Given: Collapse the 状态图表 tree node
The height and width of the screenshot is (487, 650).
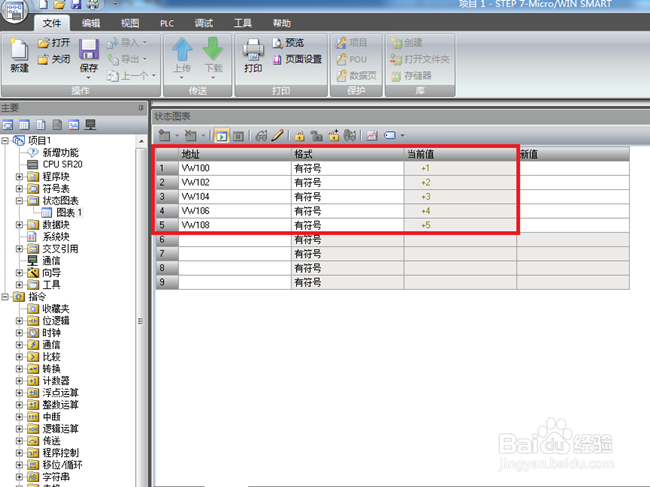Looking at the screenshot, I should coord(19,201).
